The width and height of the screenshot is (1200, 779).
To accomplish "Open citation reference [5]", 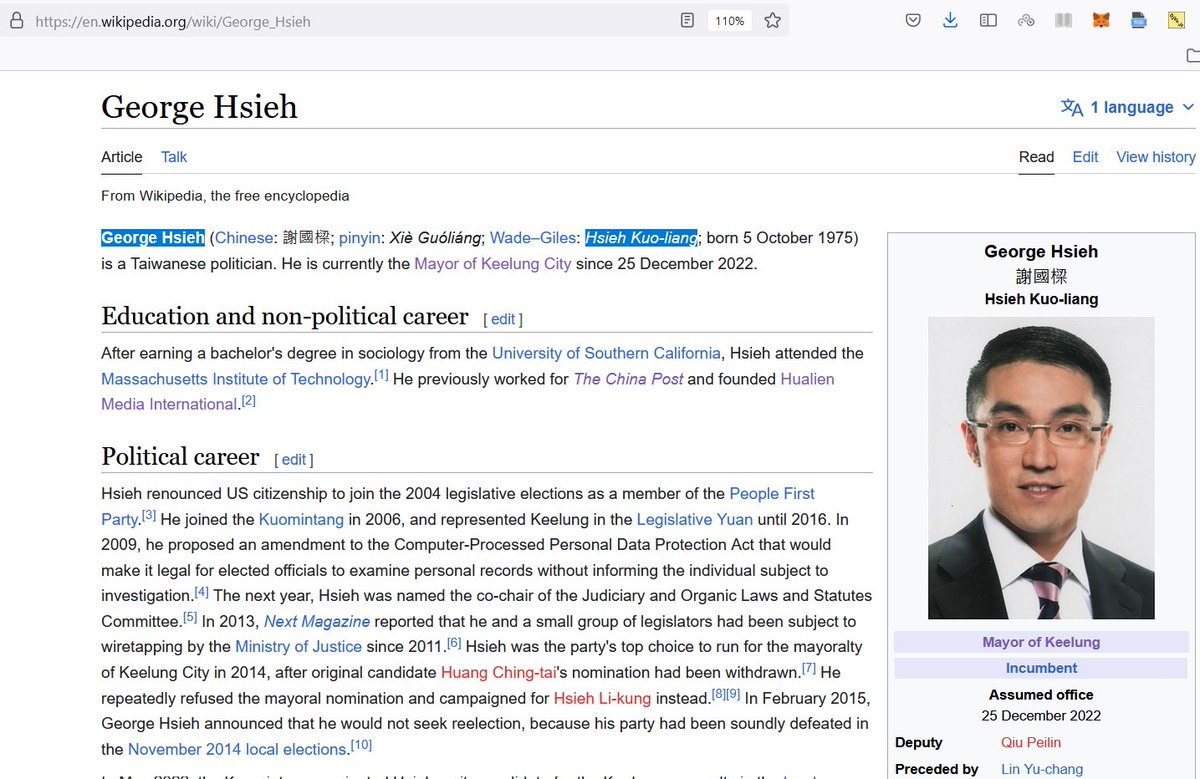I will 190,617.
